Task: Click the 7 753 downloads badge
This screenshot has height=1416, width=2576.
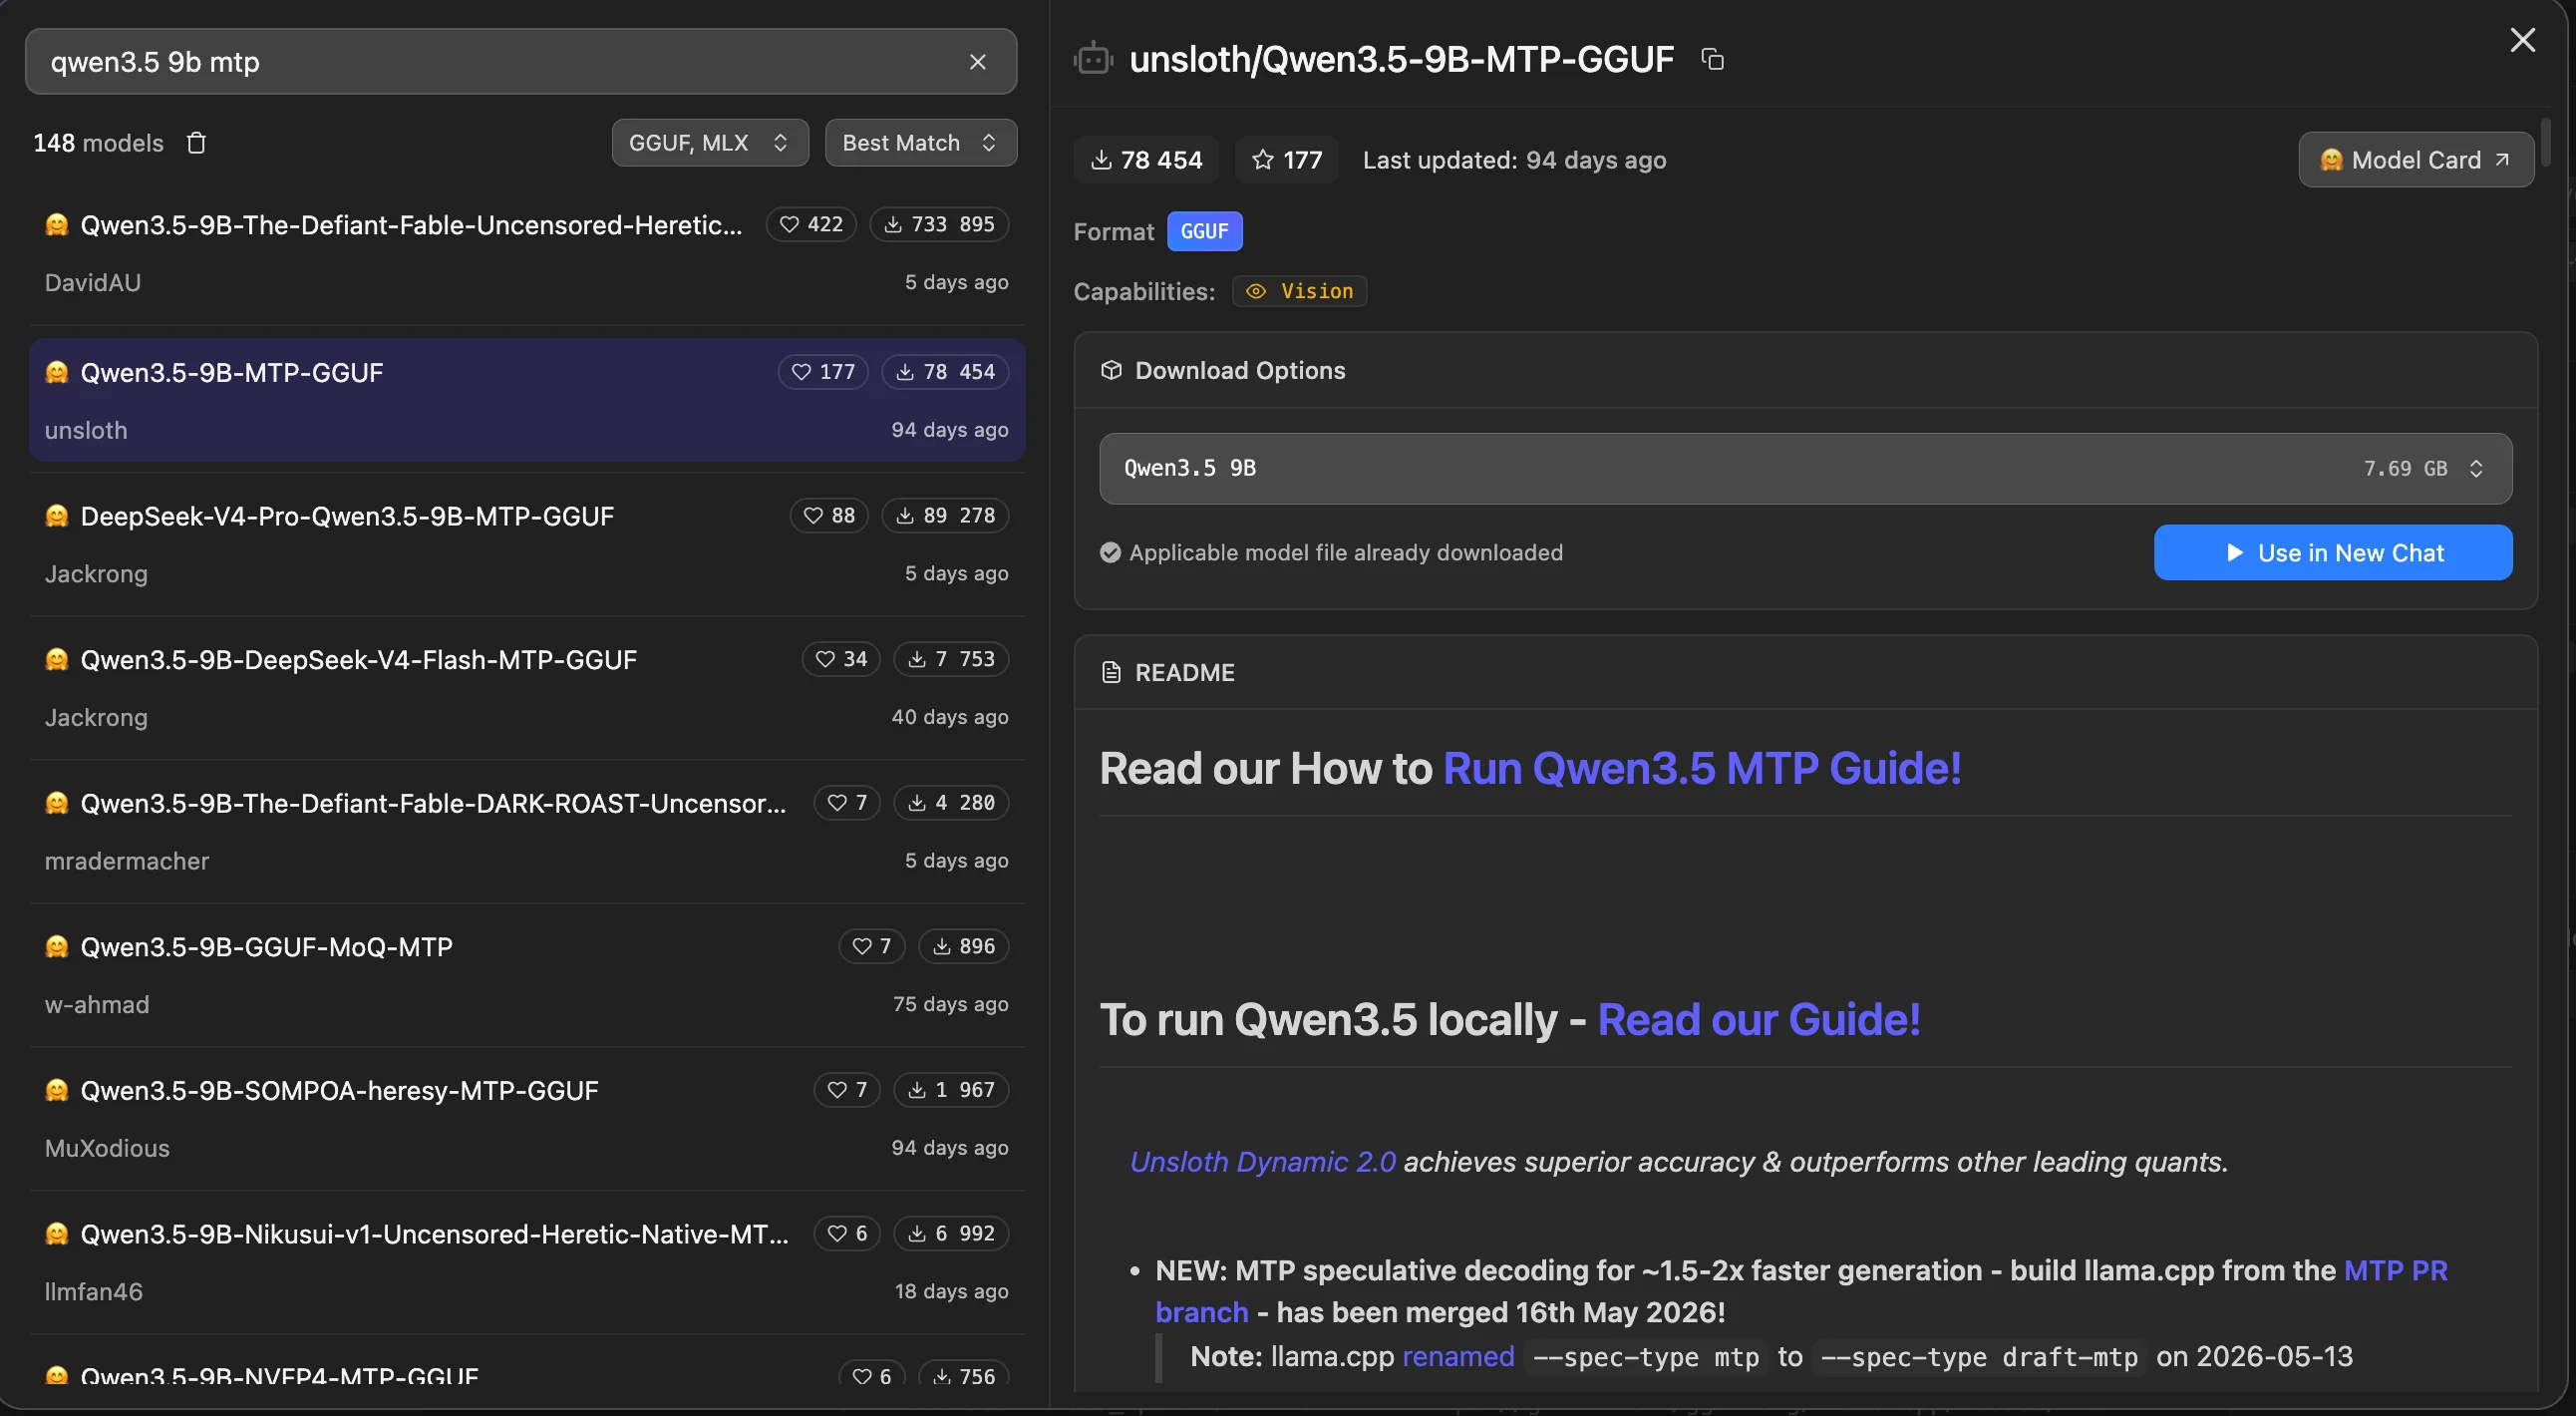Action: pyautogui.click(x=951, y=659)
